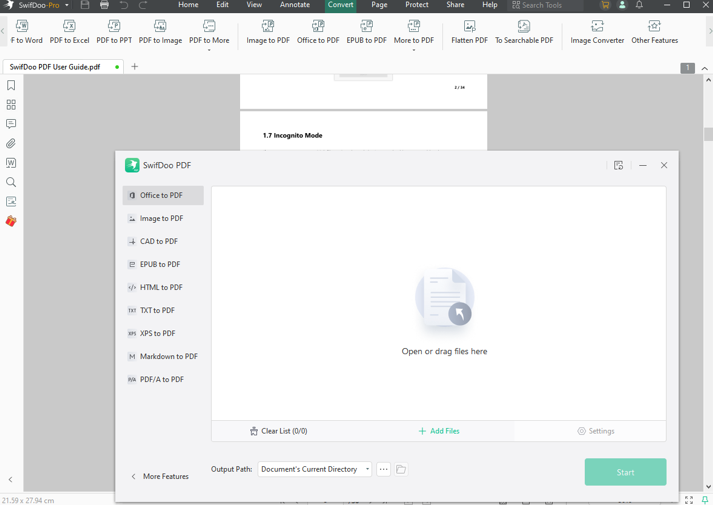This screenshot has width=713, height=505.
Task: Collapse the left sidebar with chevron
Action: click(10, 479)
